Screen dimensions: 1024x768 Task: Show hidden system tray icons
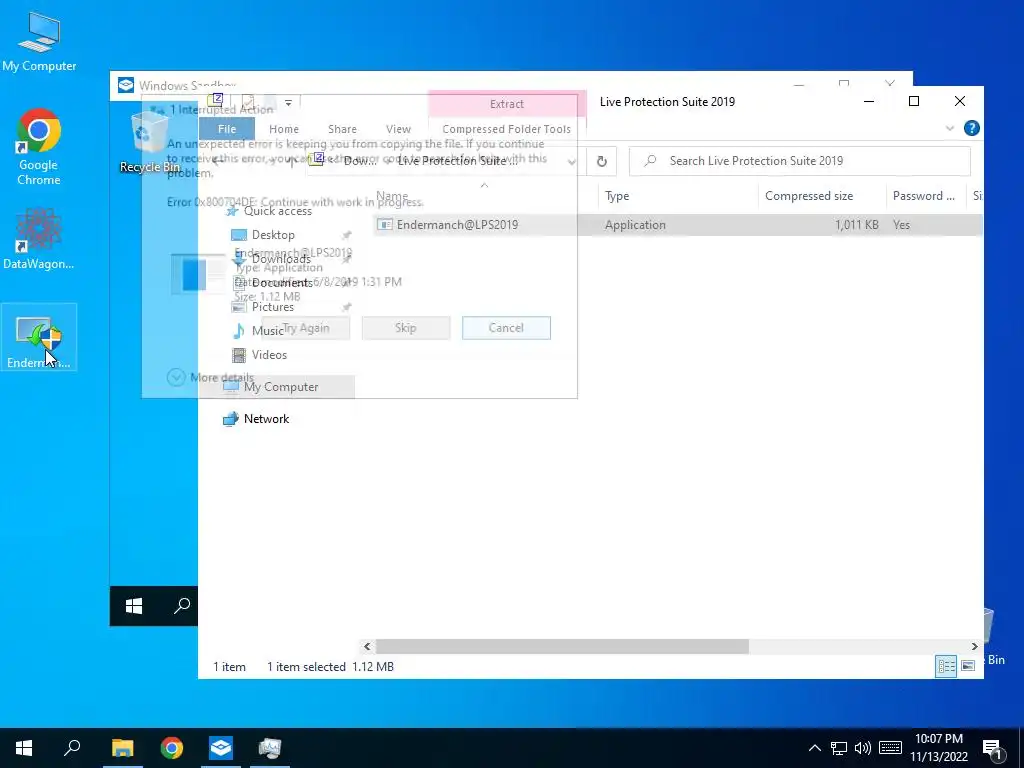(814, 748)
